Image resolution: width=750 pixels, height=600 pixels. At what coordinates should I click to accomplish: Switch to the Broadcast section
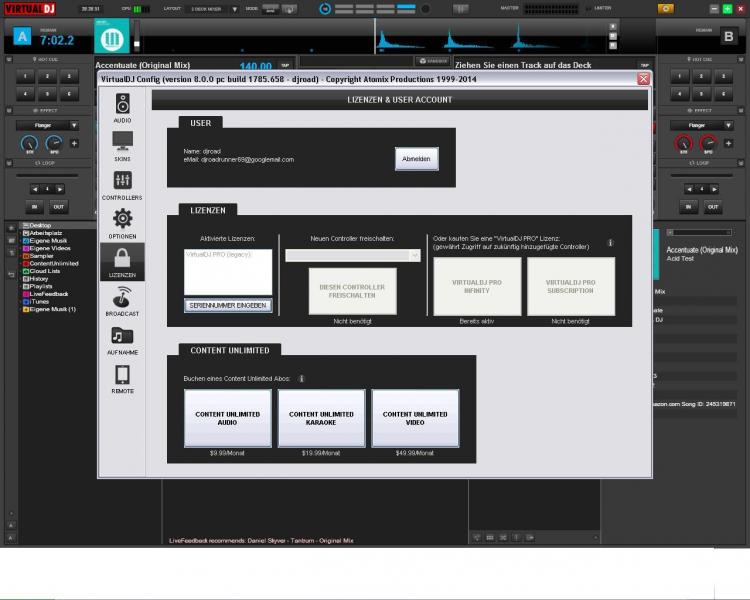click(x=122, y=301)
